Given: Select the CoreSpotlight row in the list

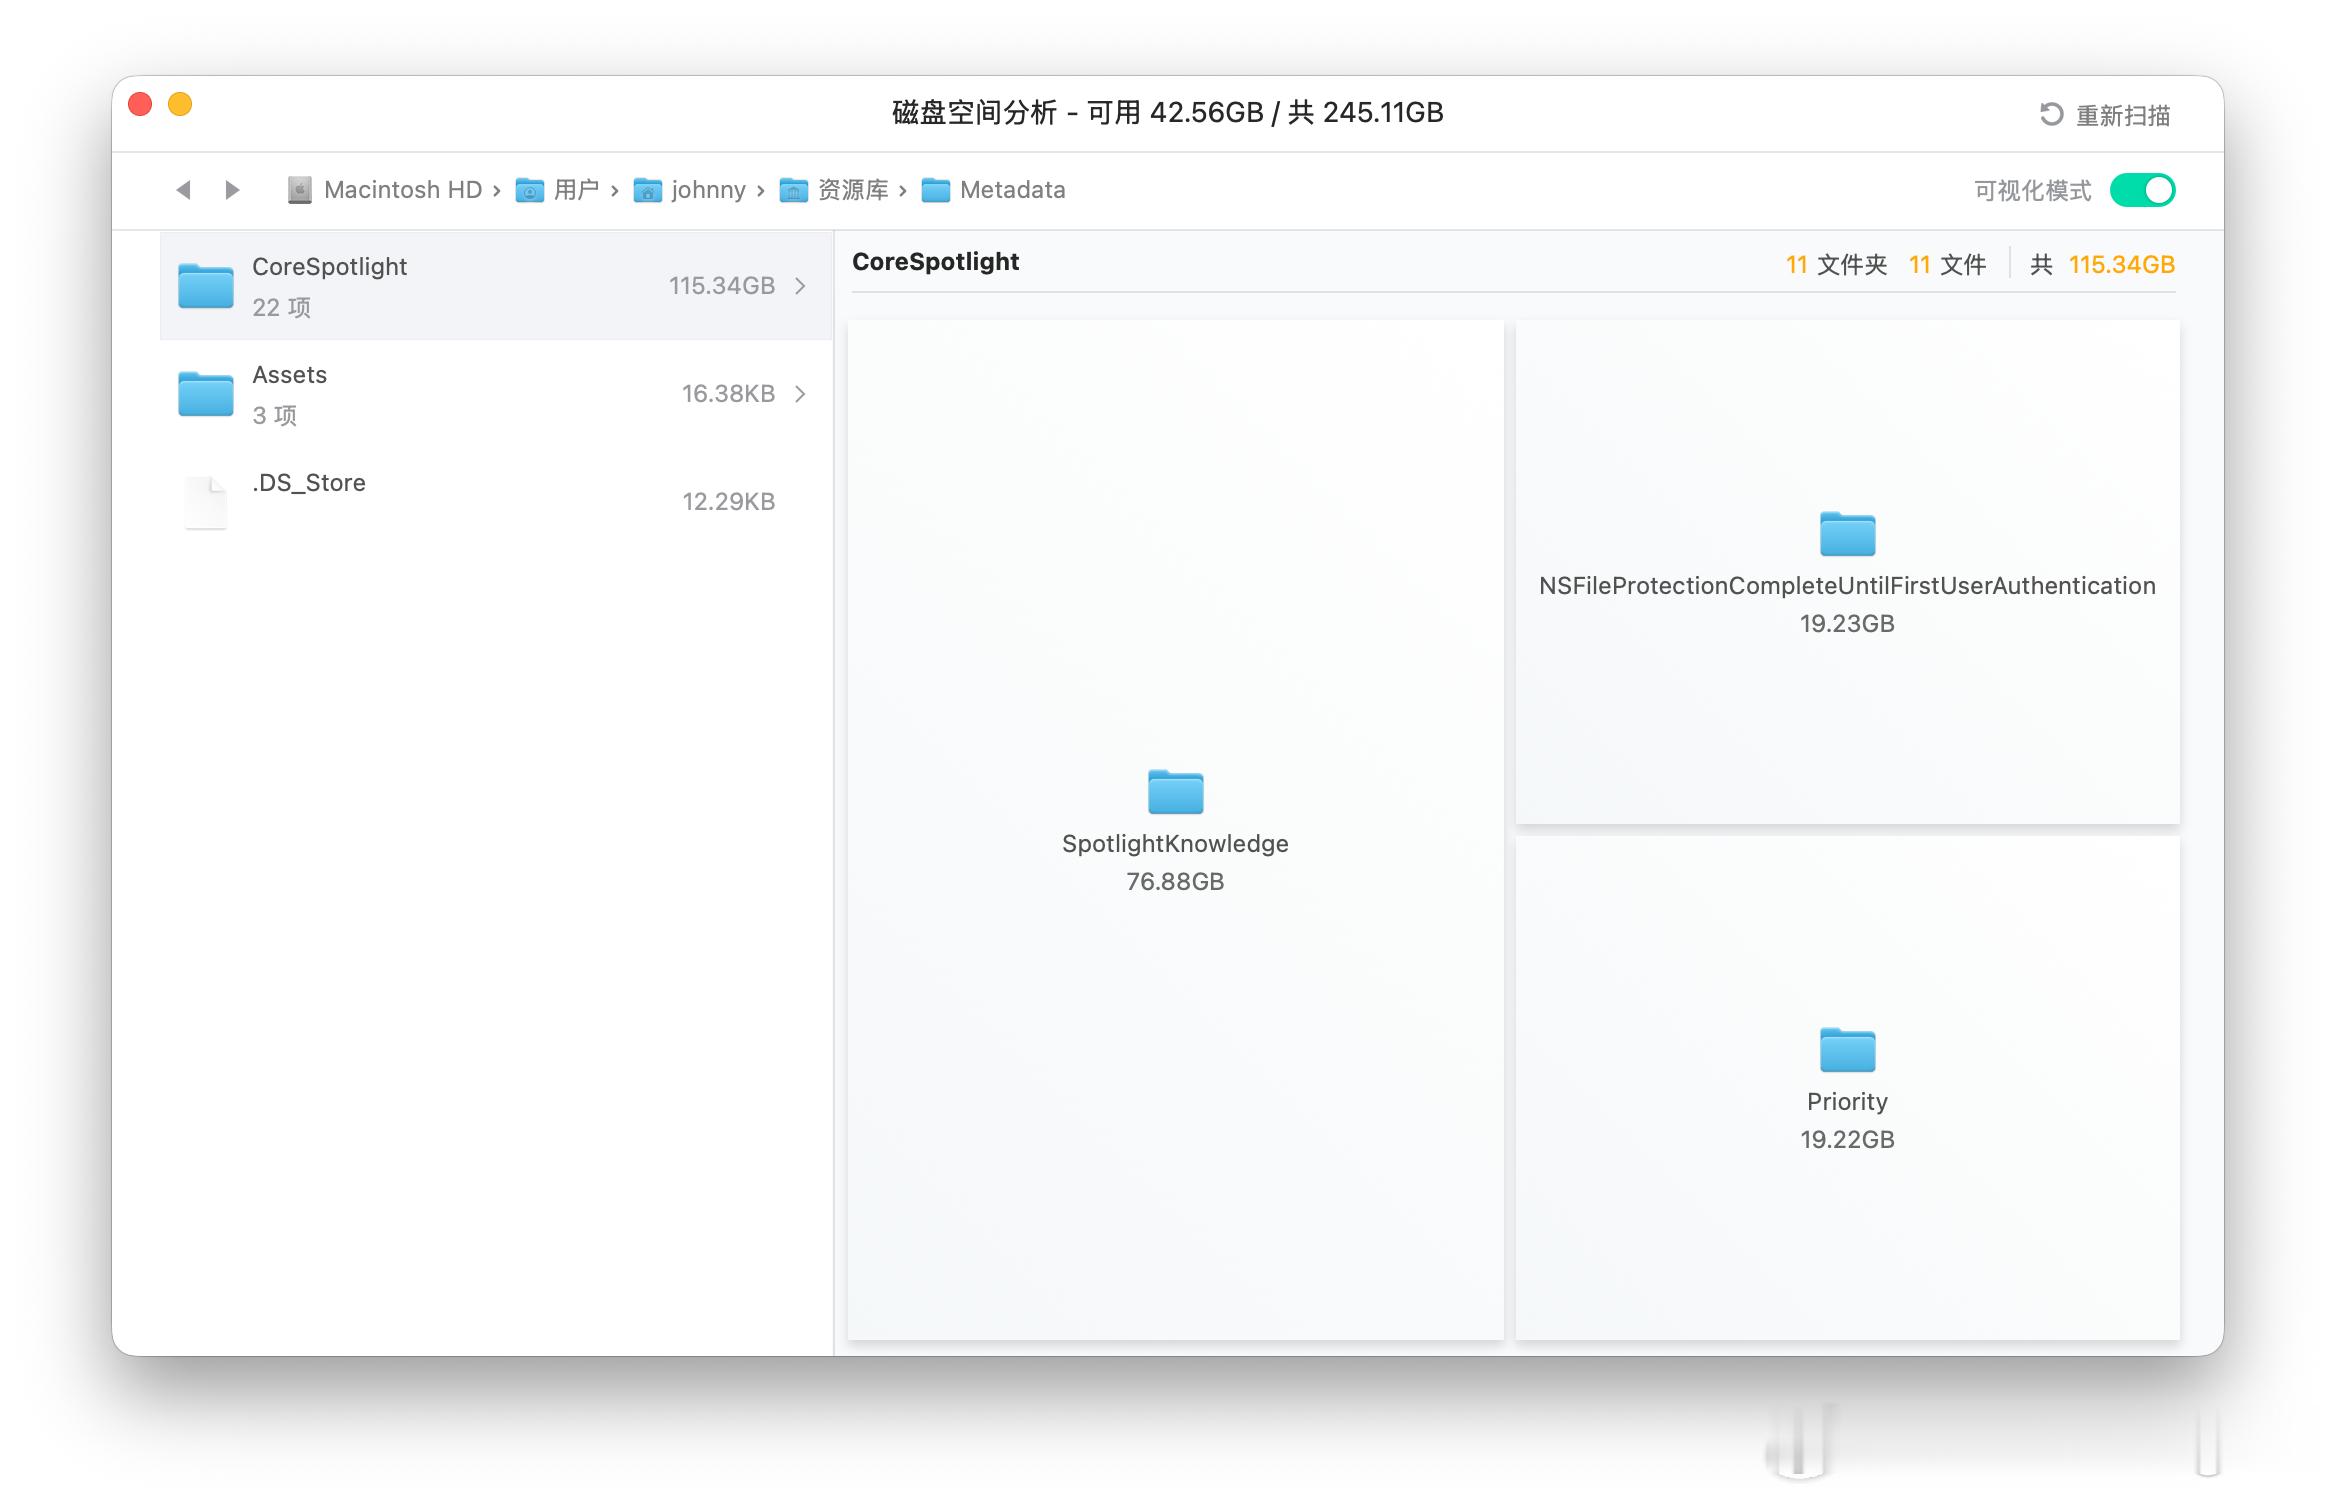Looking at the screenshot, I should click(x=496, y=286).
